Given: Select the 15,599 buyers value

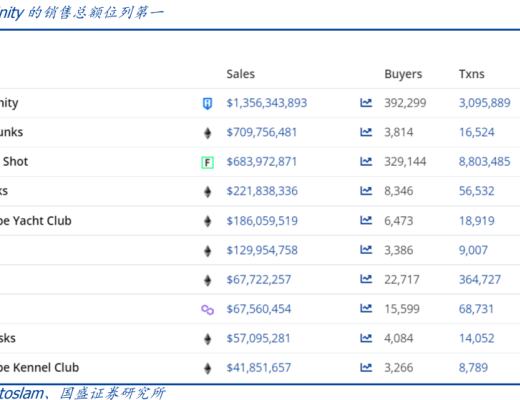Looking at the screenshot, I should pyautogui.click(x=402, y=309).
